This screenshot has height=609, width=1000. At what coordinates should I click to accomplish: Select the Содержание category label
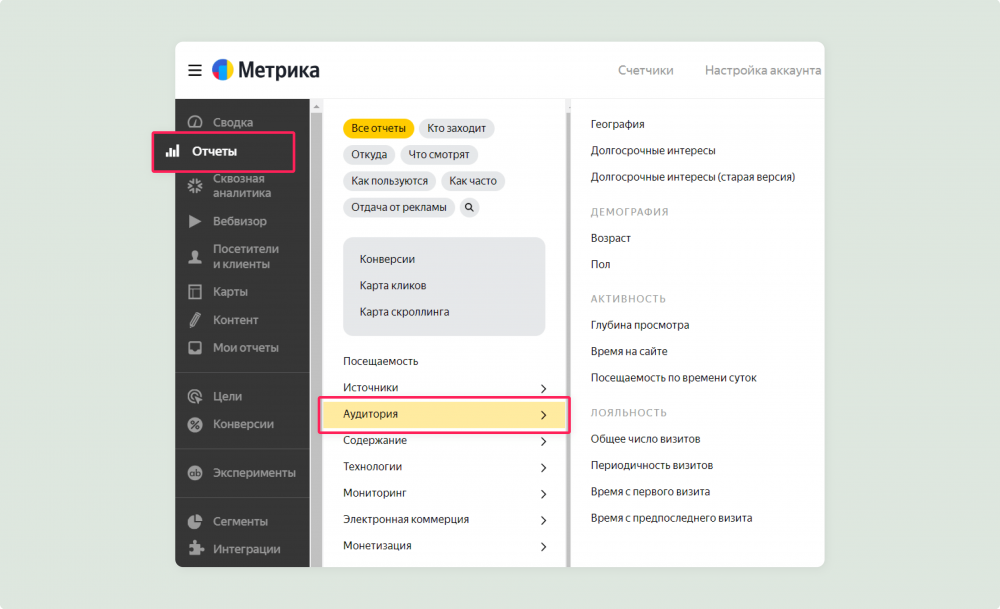coord(375,440)
